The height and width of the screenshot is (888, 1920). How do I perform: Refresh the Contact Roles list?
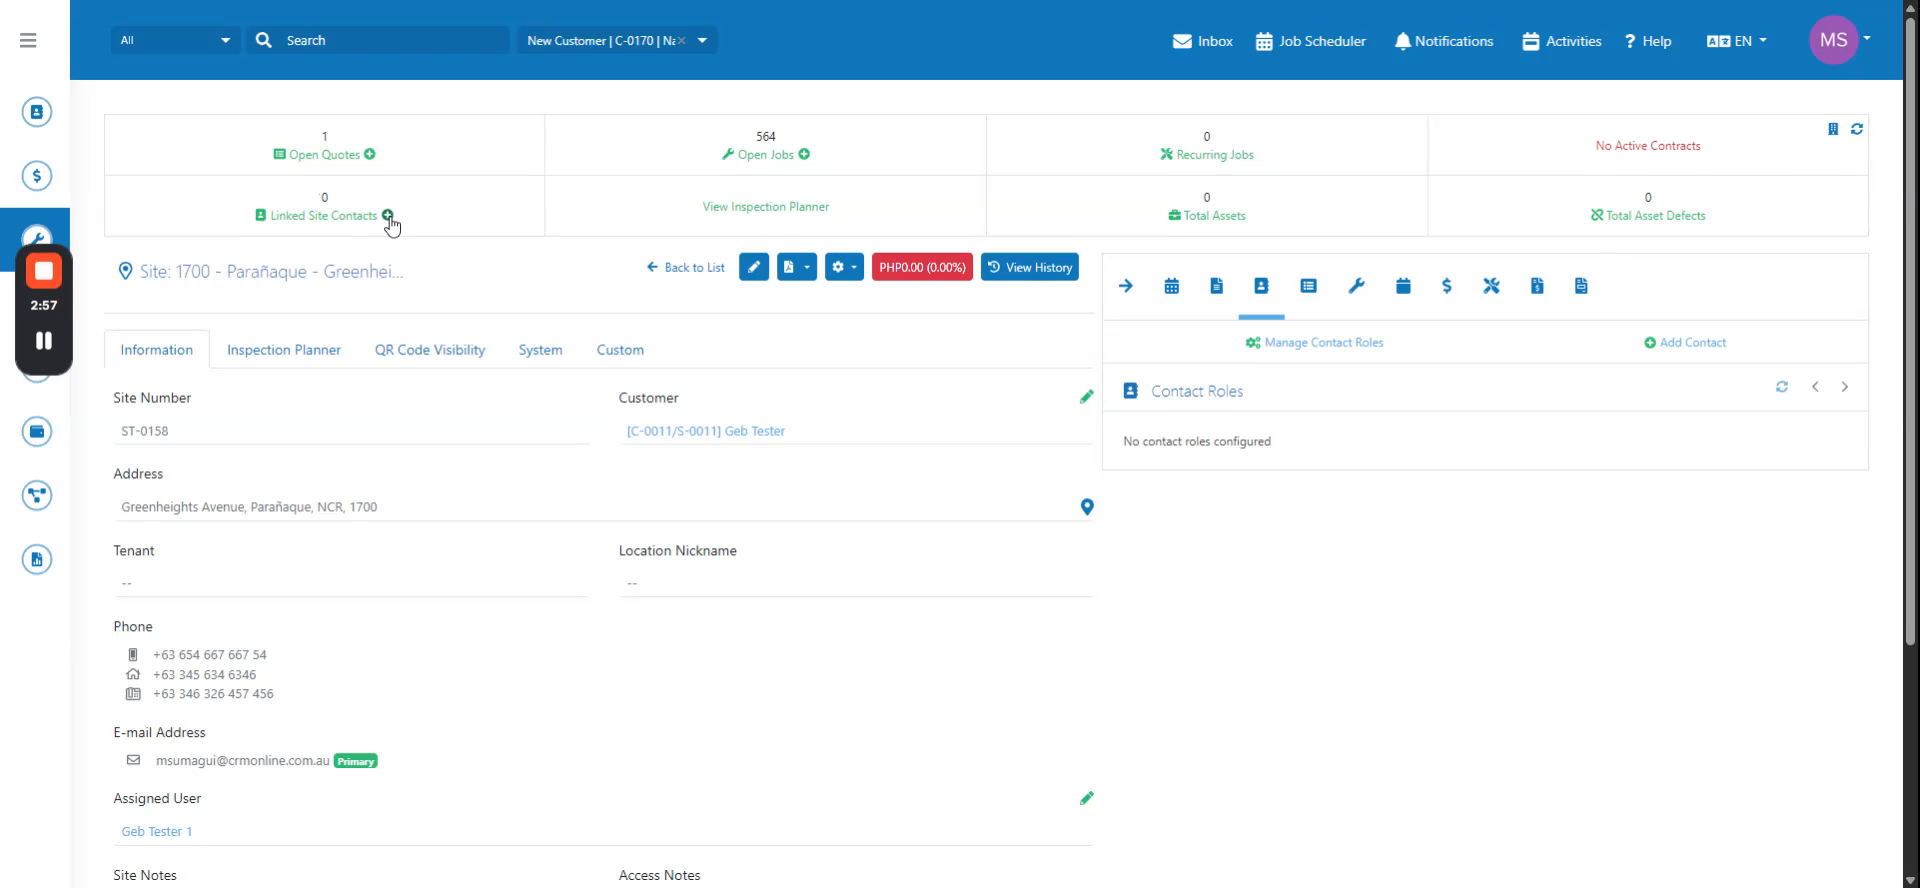tap(1782, 387)
